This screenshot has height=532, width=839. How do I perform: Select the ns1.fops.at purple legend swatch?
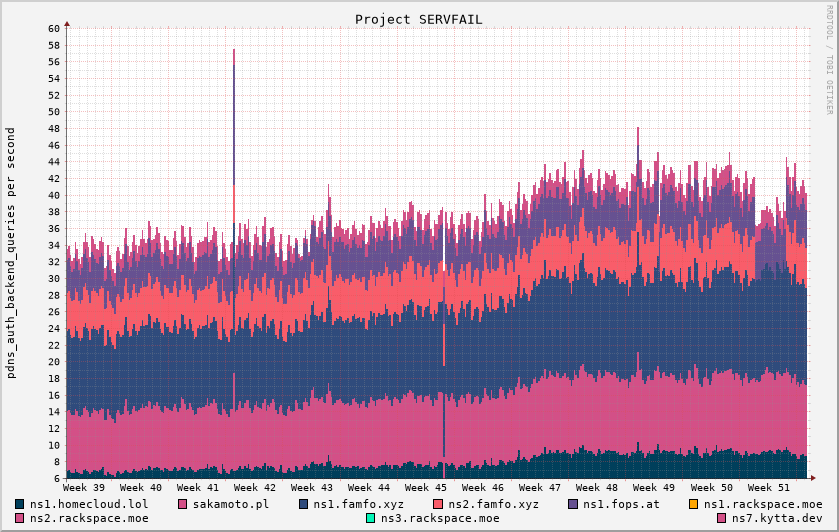[573, 504]
